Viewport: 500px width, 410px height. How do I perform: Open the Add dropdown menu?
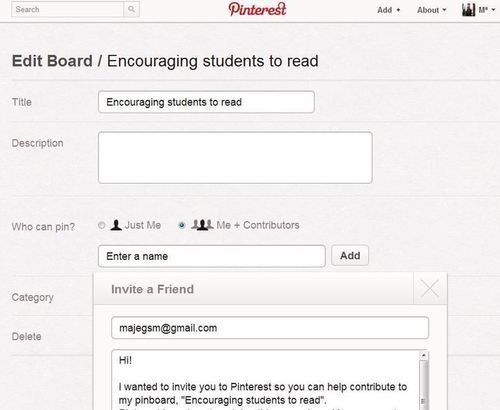coord(389,10)
